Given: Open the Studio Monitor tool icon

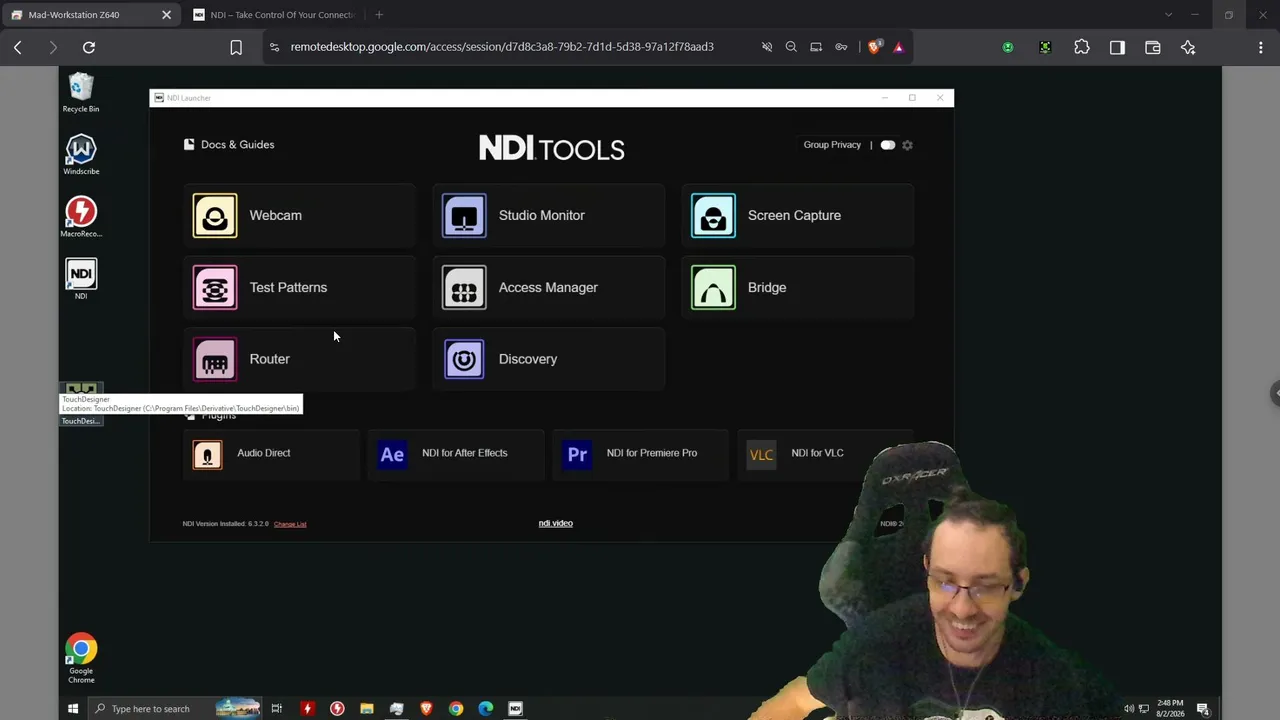Looking at the screenshot, I should pos(464,215).
